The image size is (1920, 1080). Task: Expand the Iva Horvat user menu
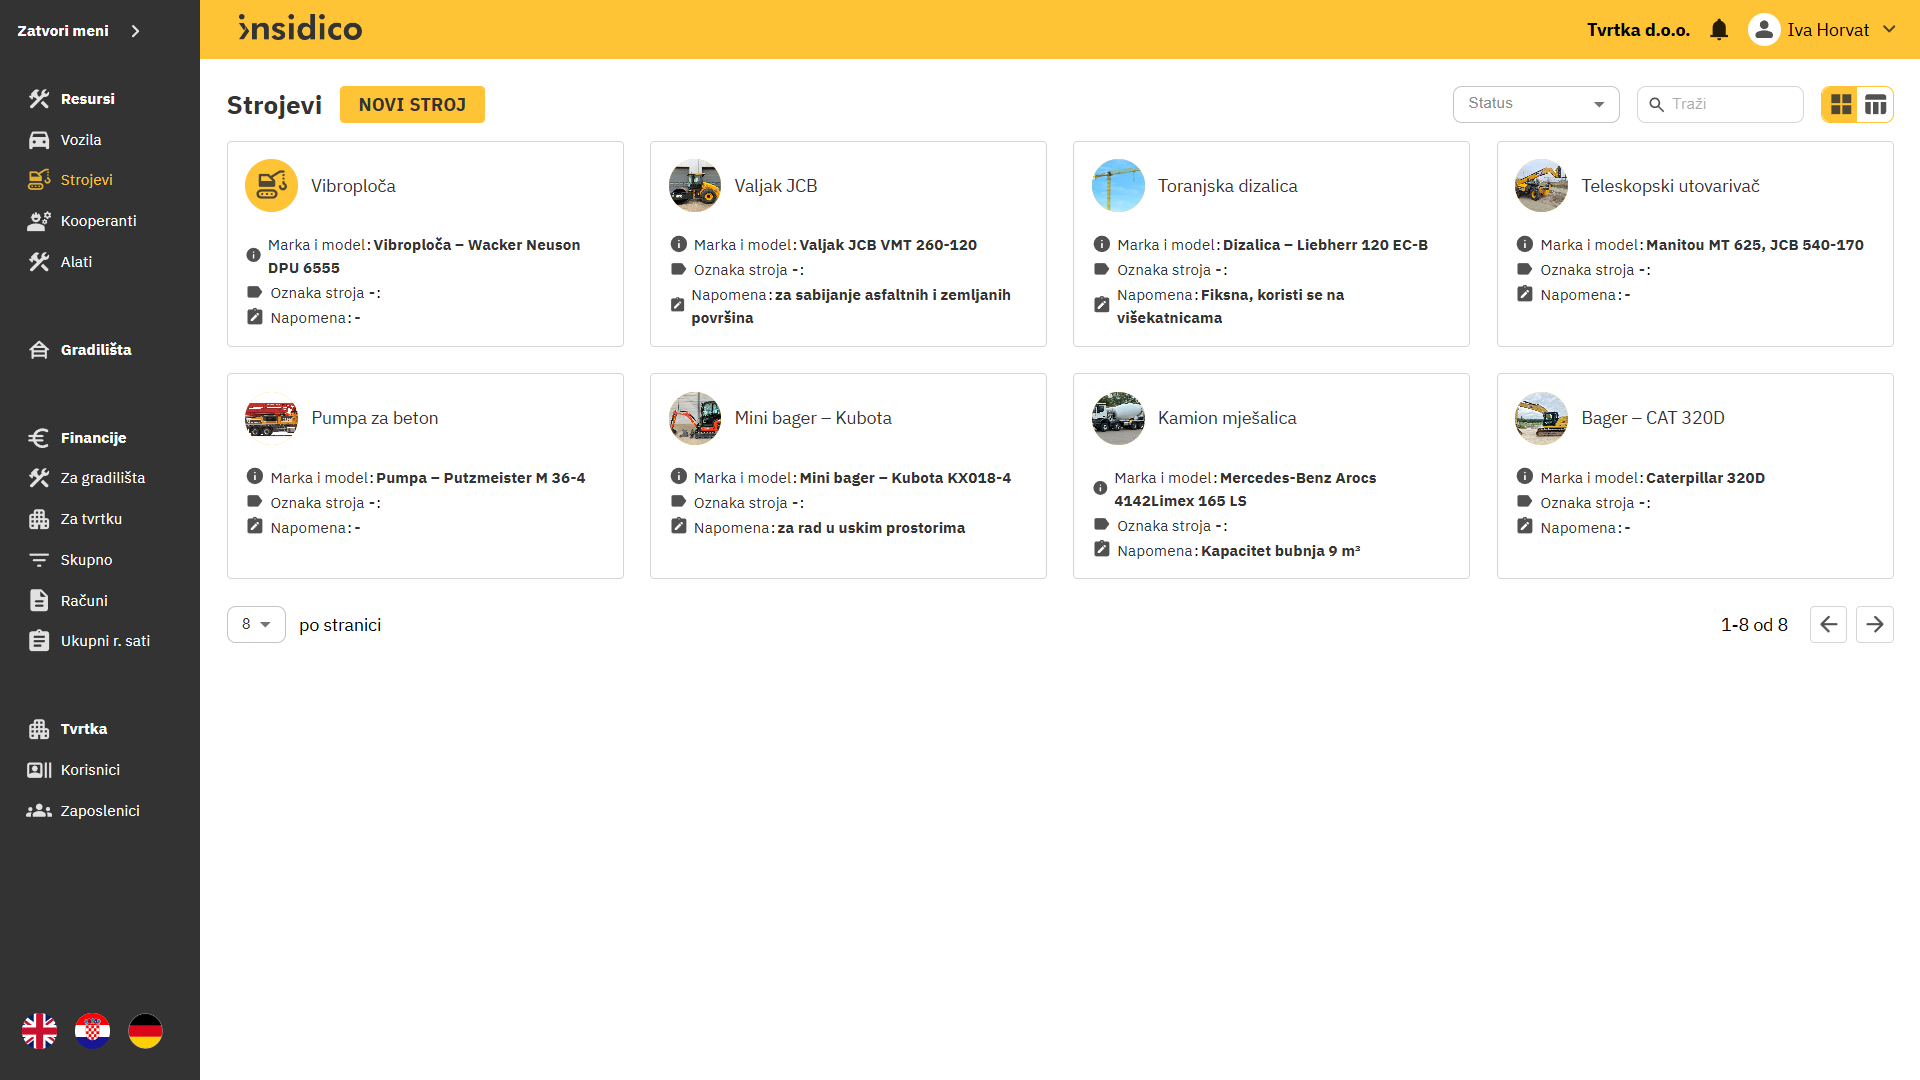1889,30
